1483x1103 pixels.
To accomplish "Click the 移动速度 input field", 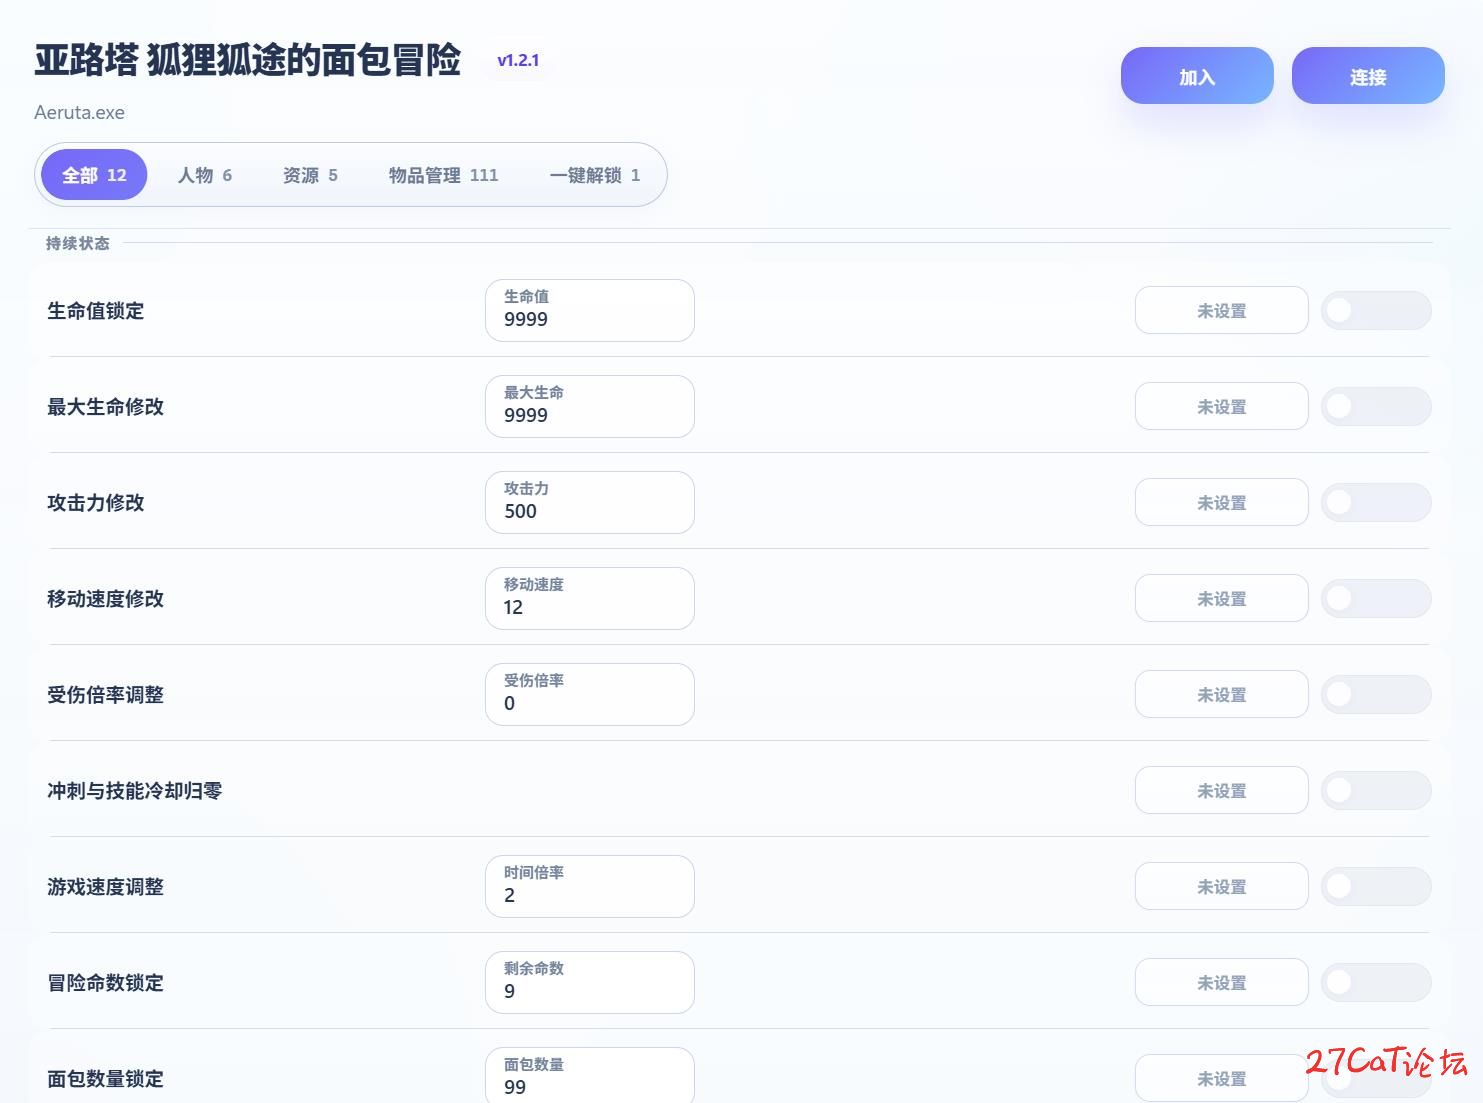I will click(589, 607).
